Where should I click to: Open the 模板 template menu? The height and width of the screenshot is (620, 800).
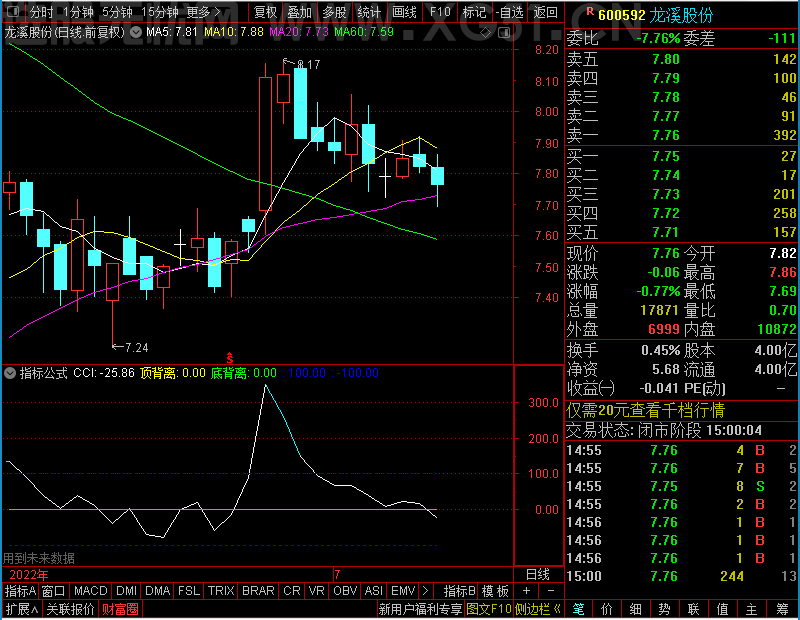point(495,591)
